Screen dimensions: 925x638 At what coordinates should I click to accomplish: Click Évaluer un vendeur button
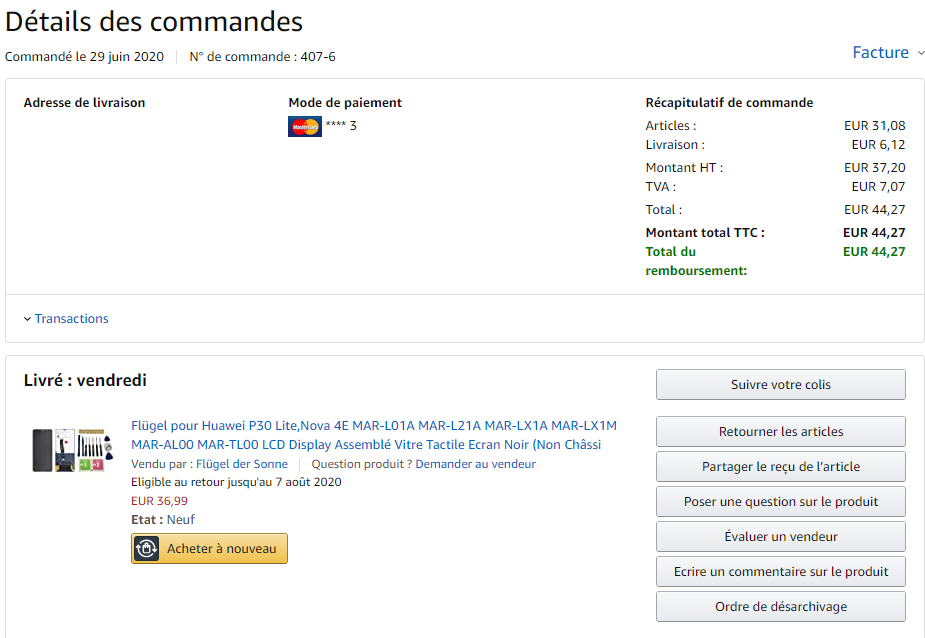(780, 537)
